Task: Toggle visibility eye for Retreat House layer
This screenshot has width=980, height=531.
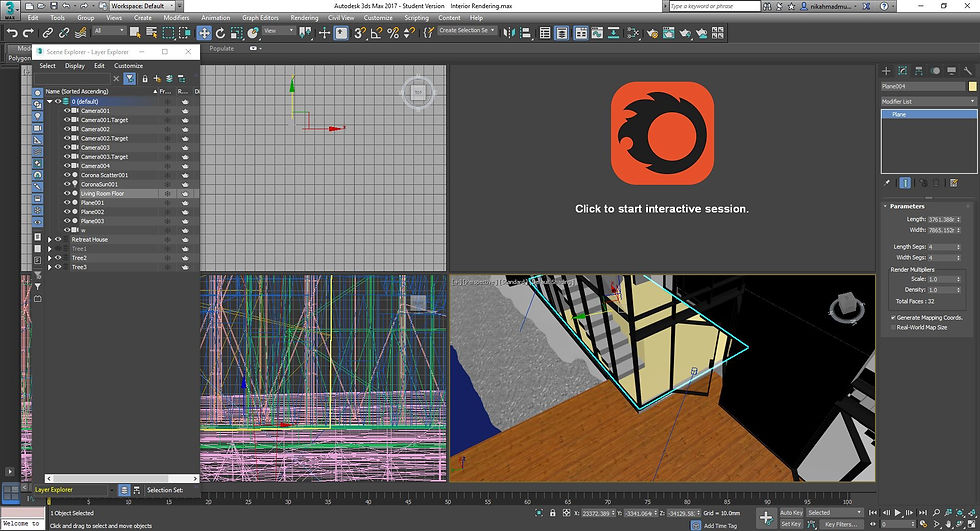Action: (x=58, y=239)
